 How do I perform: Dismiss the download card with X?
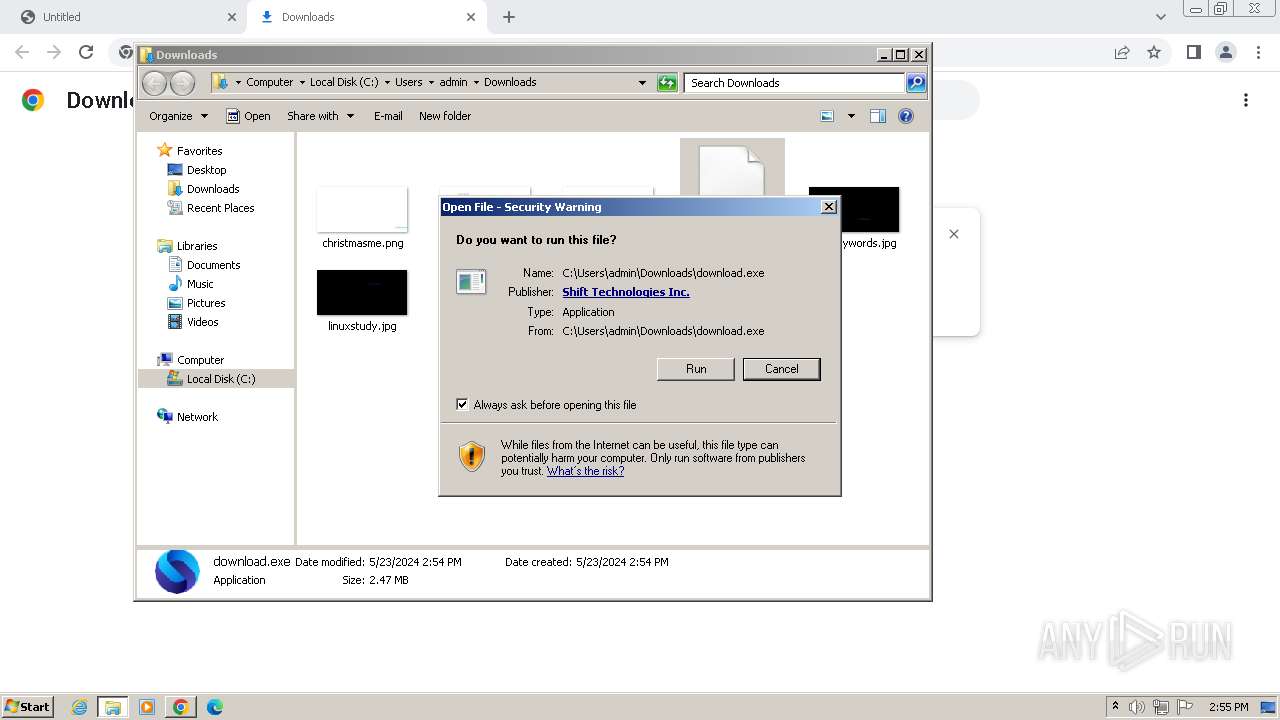[x=954, y=234]
